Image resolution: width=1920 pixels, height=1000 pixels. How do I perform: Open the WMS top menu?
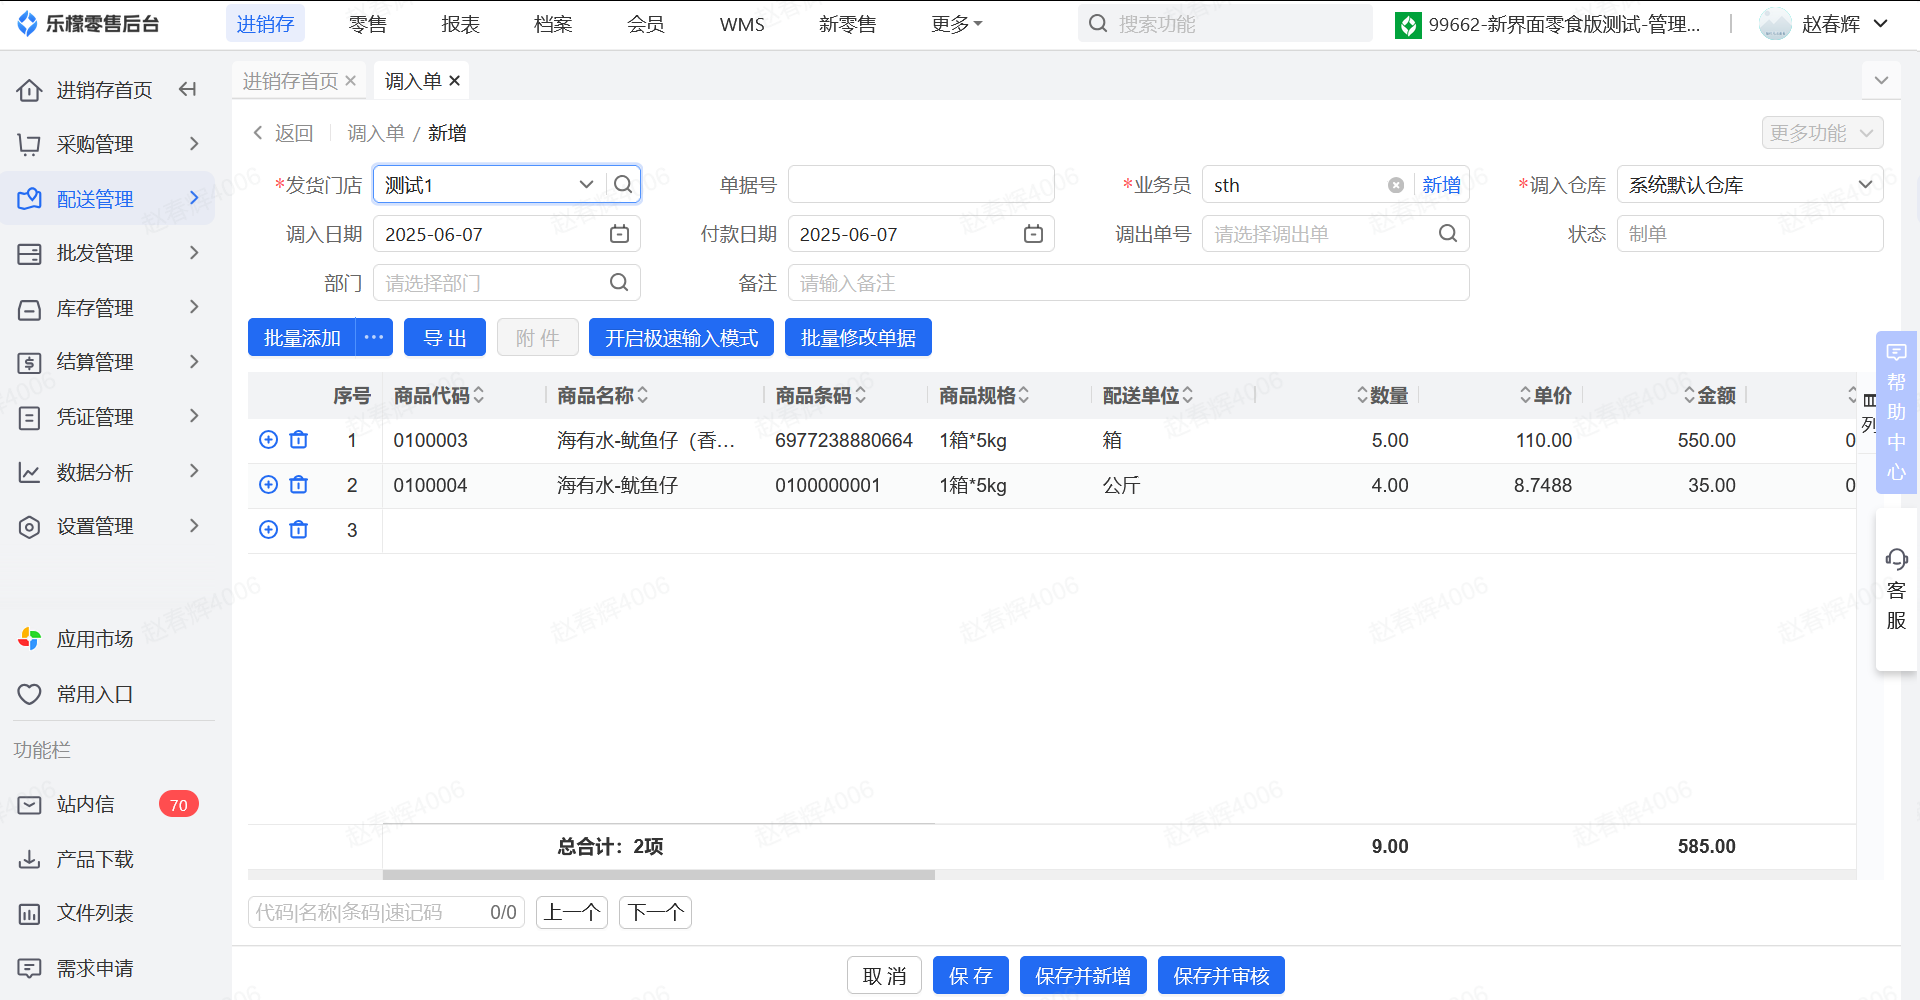pos(742,24)
